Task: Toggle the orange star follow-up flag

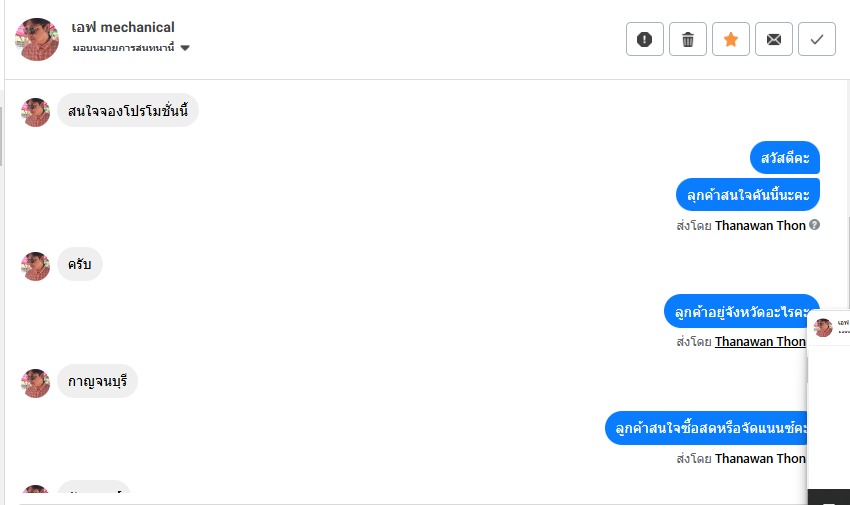Action: point(731,39)
